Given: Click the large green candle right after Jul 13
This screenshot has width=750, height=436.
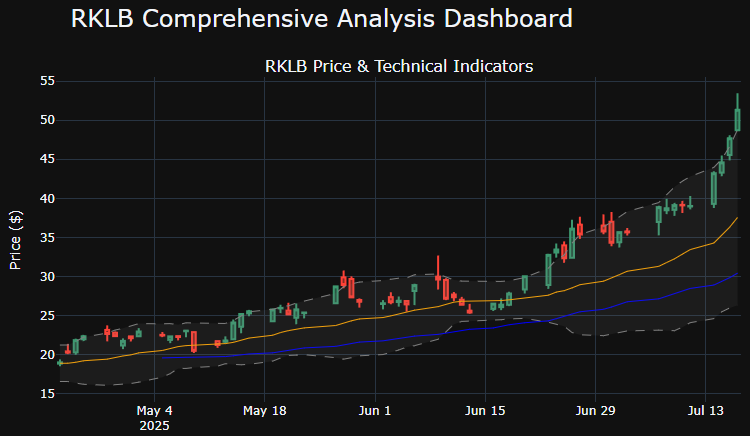Looking at the screenshot, I should 714,189.
